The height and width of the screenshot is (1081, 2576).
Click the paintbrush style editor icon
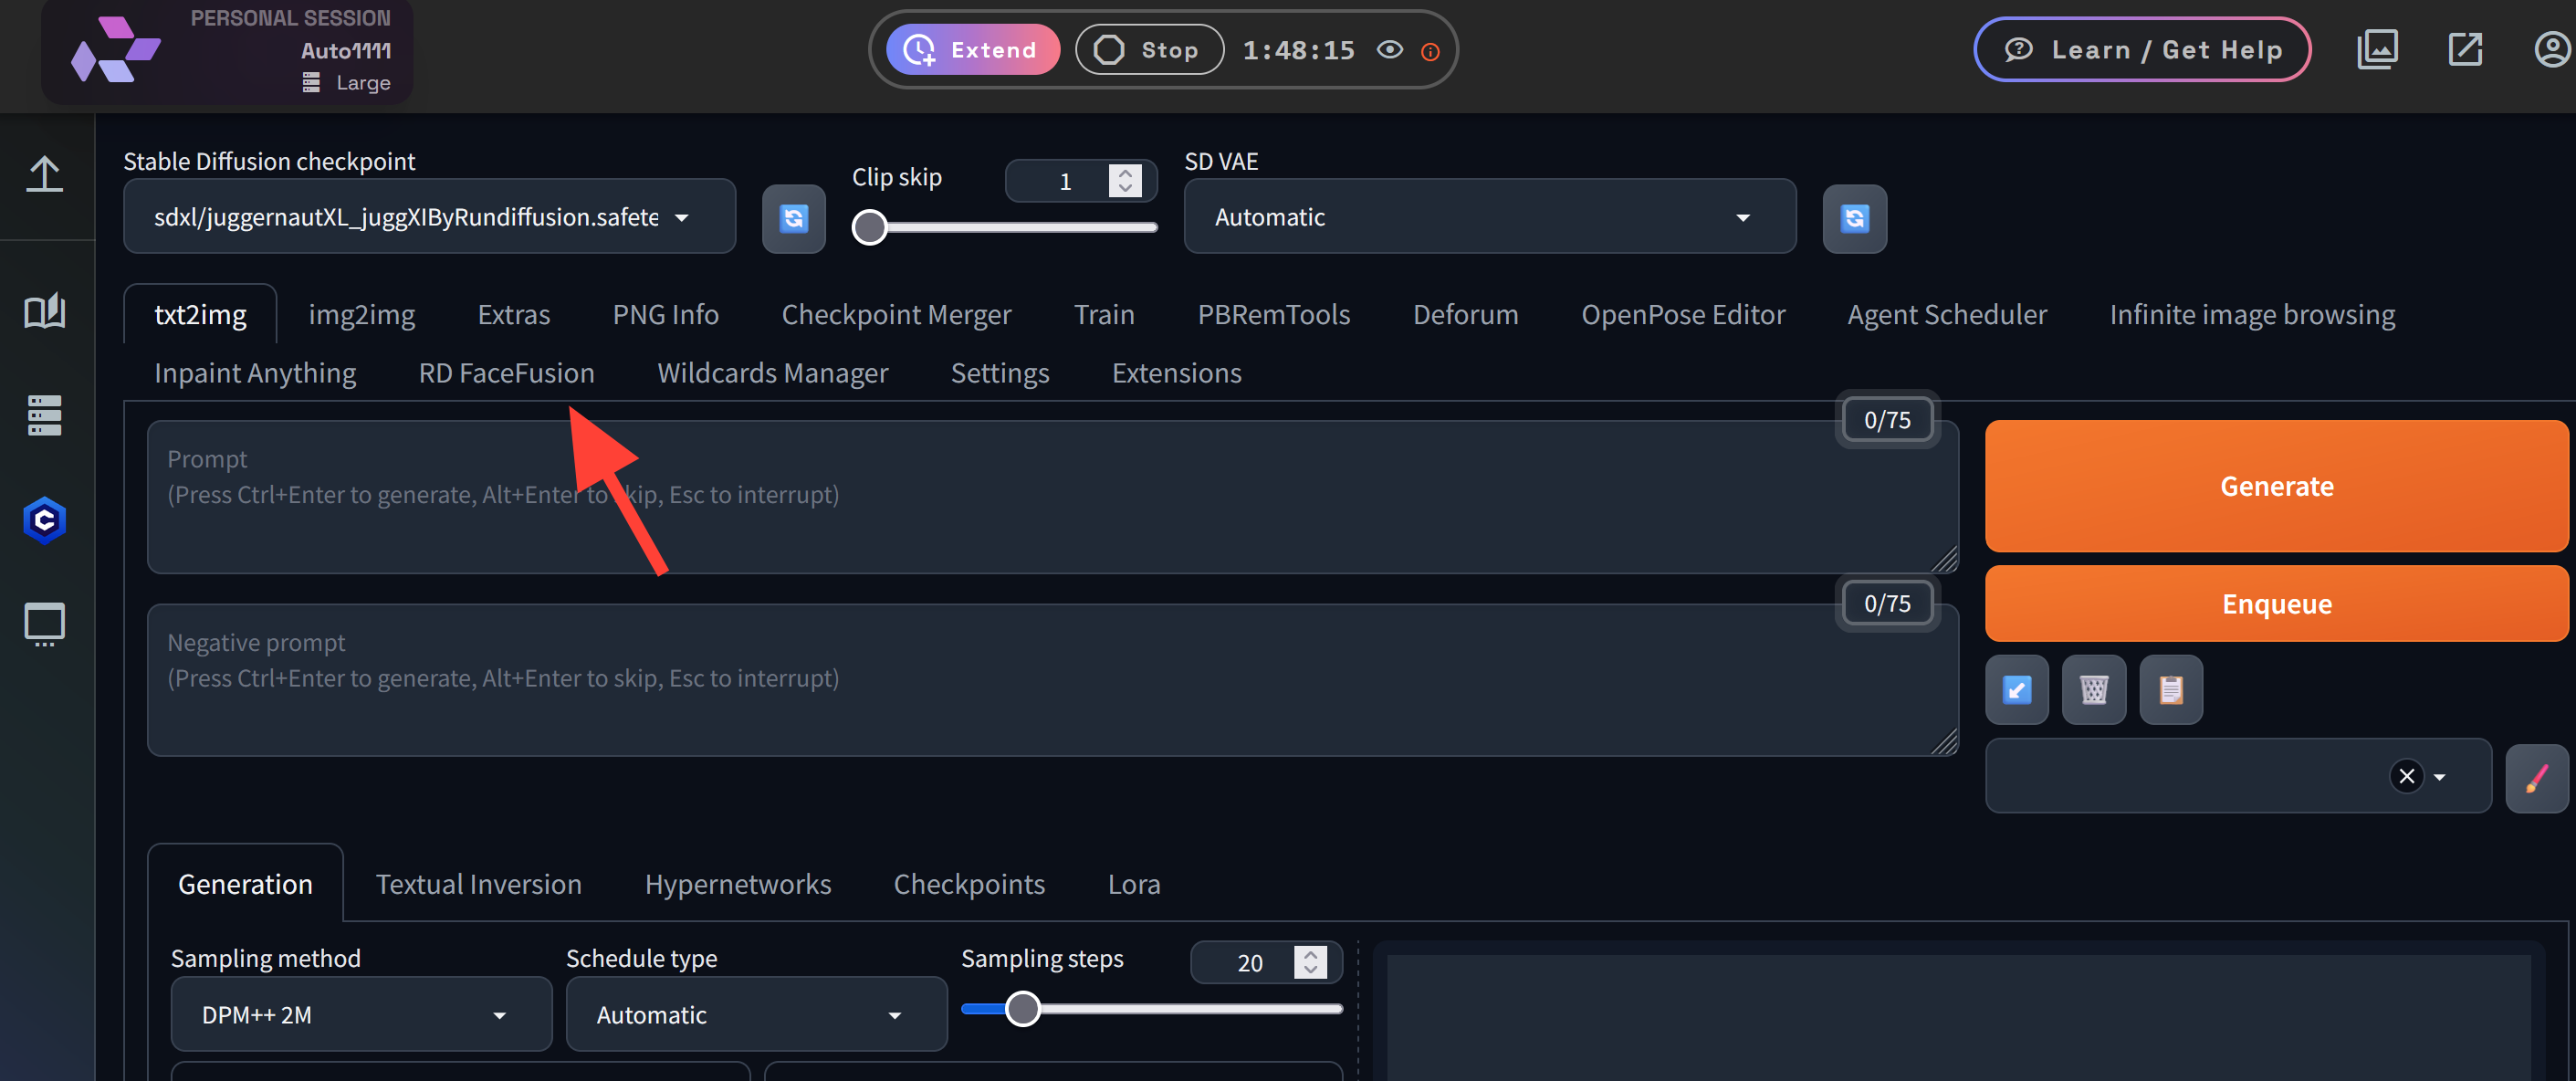[2538, 777]
